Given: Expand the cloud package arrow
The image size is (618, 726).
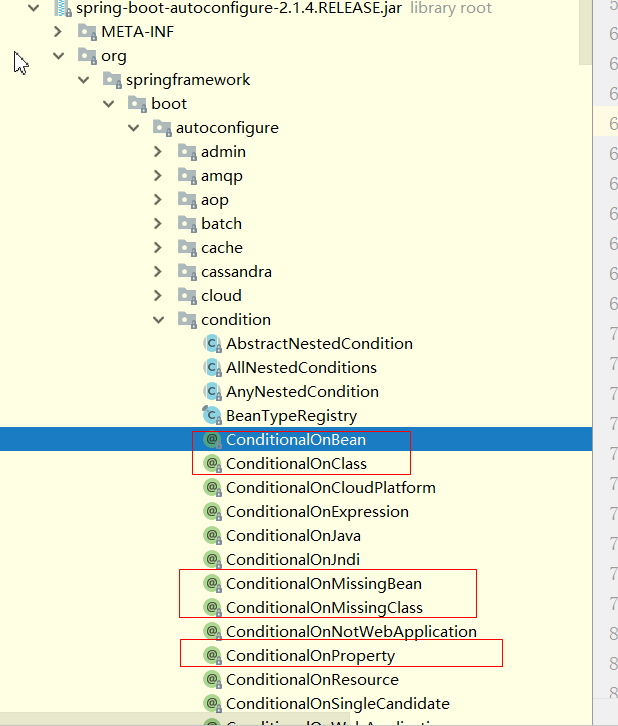Looking at the screenshot, I should coord(158,296).
